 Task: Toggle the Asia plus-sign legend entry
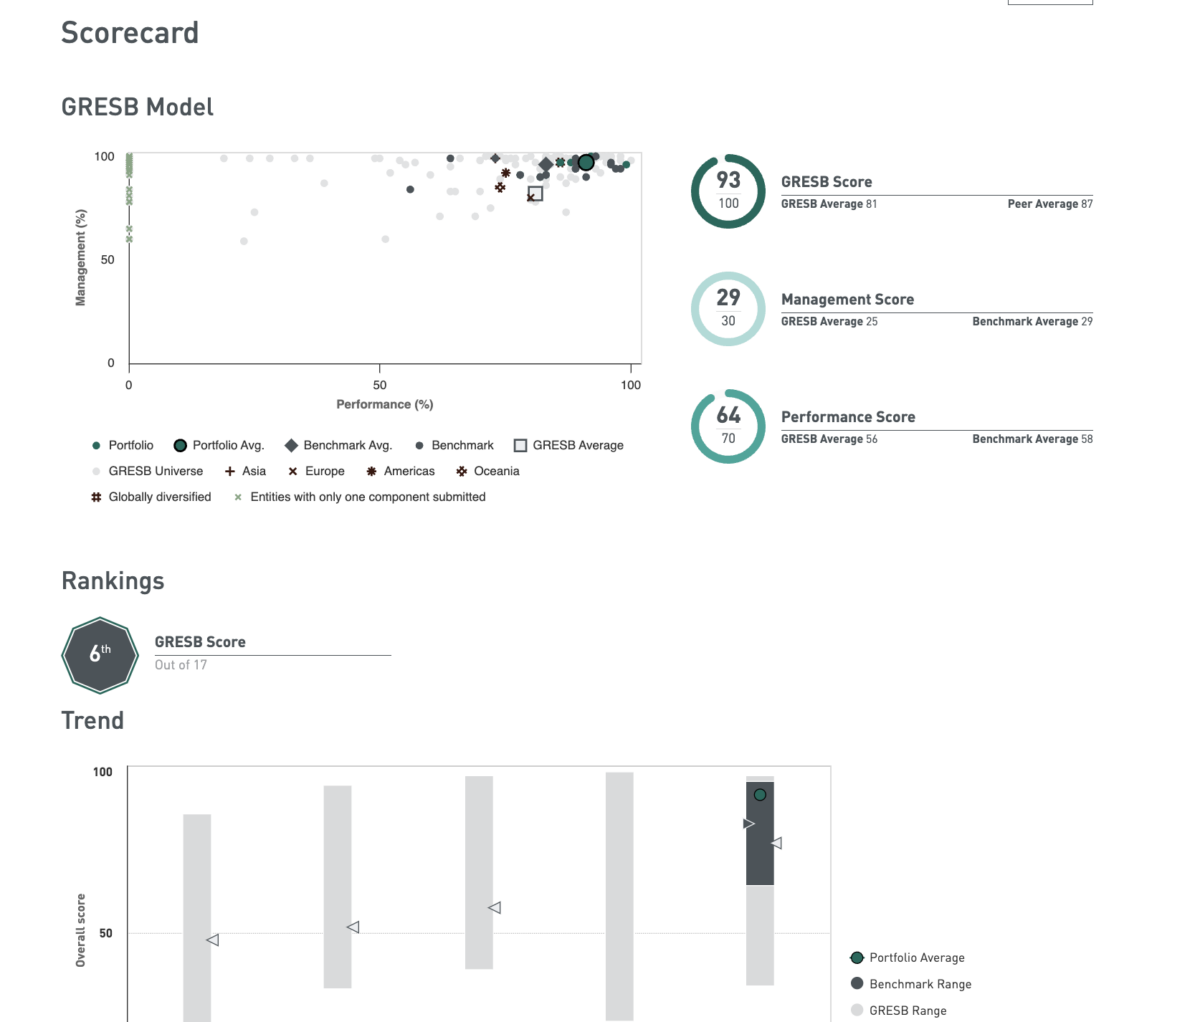tap(245, 471)
